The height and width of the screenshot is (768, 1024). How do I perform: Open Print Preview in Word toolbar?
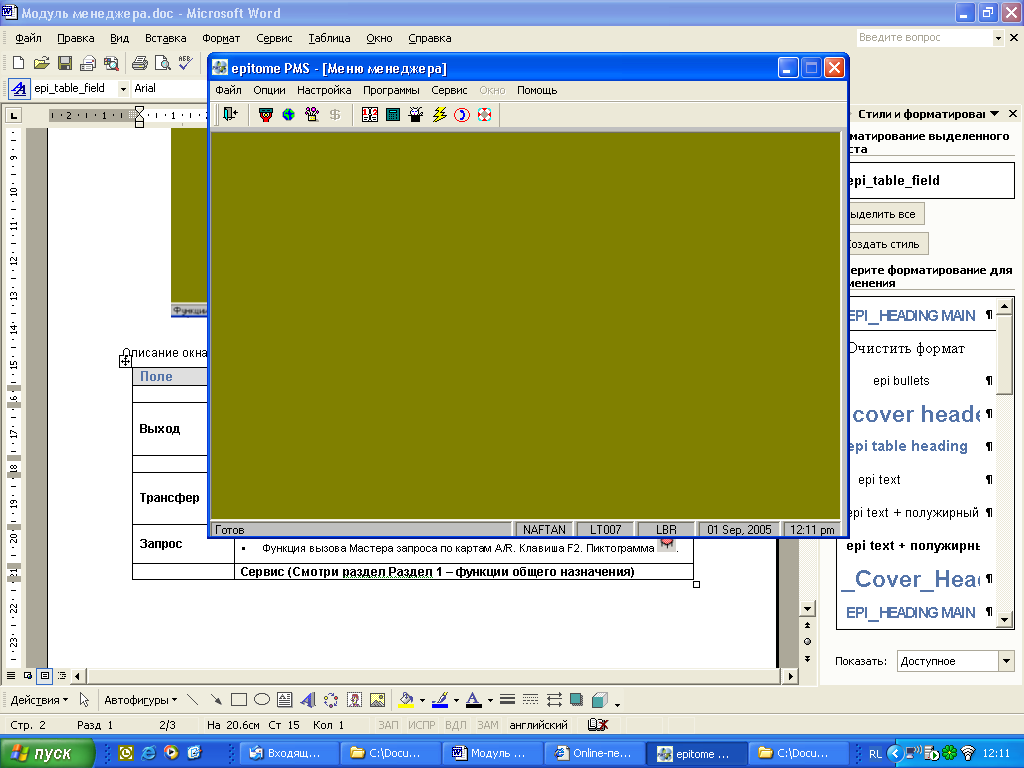coord(162,63)
